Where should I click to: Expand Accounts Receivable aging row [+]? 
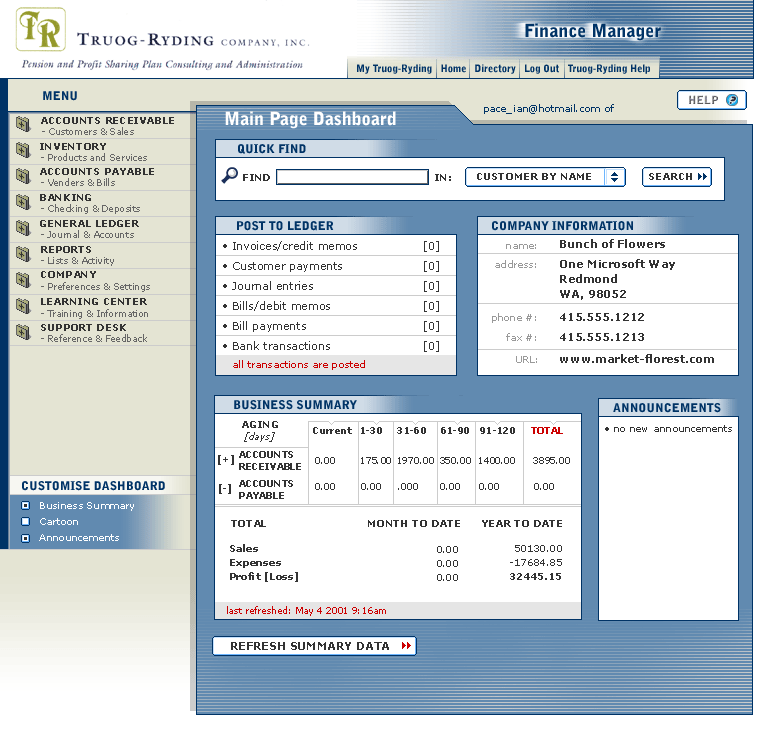225,459
